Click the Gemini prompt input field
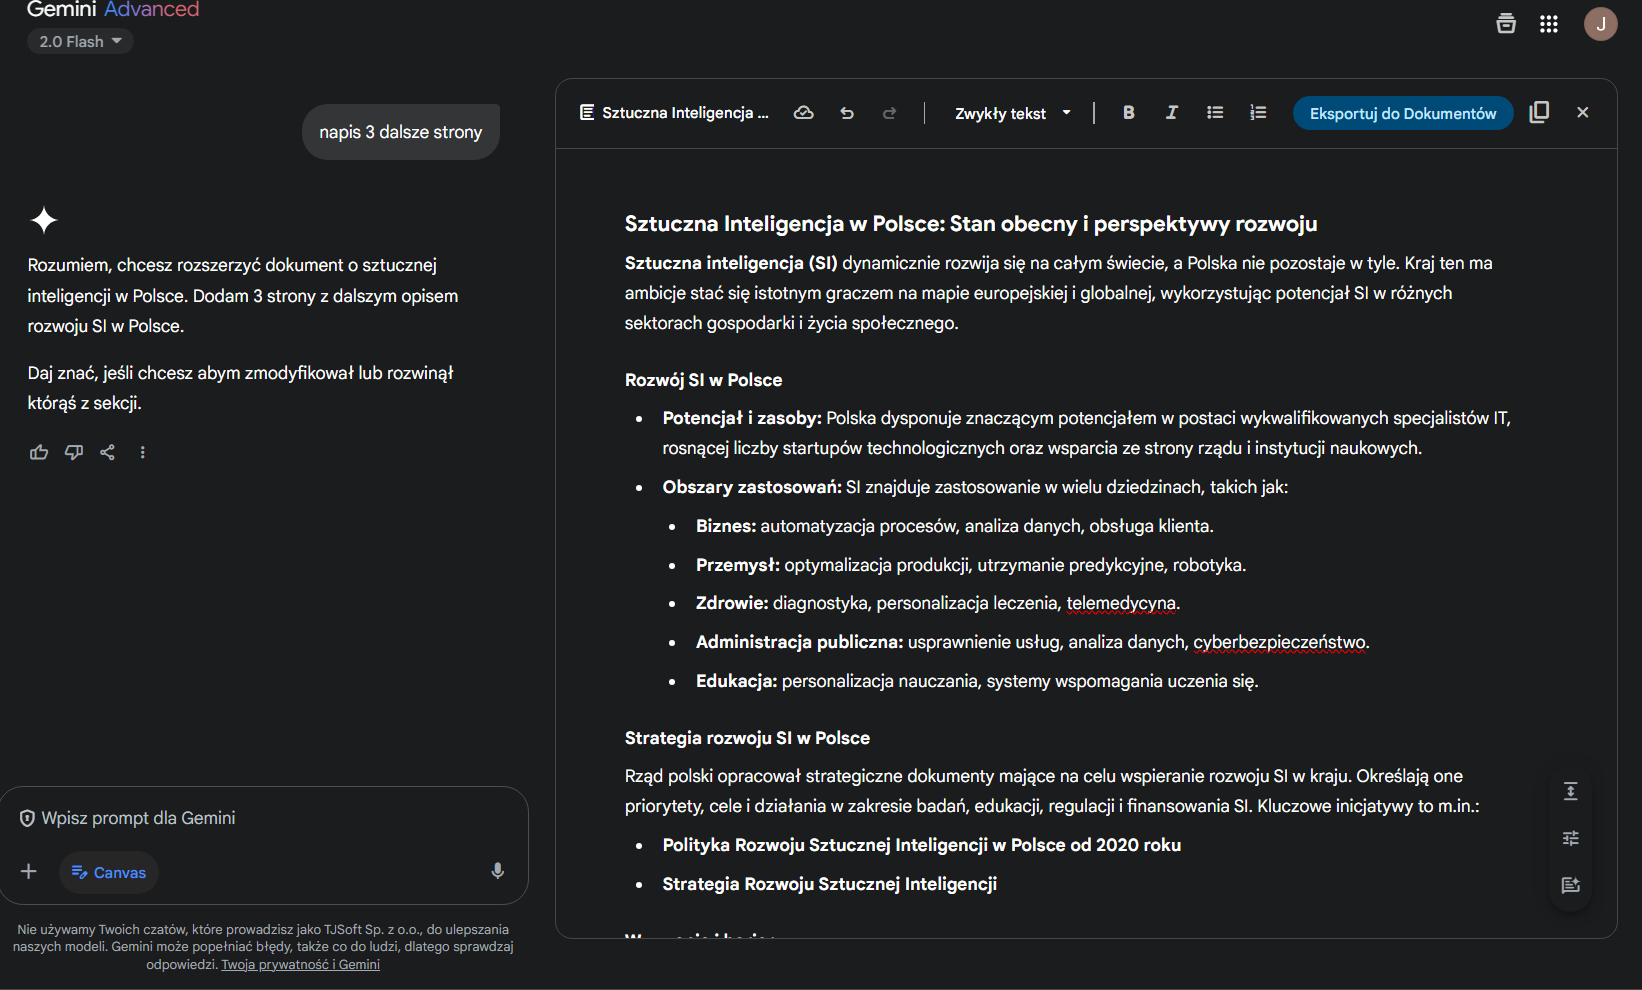The height and width of the screenshot is (990, 1642). 250,817
